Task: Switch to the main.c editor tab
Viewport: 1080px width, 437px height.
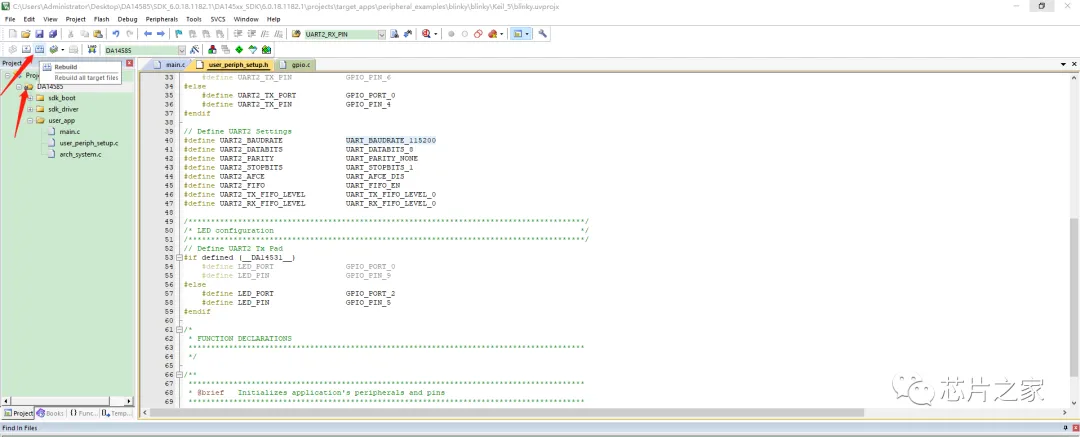Action: [x=174, y=64]
